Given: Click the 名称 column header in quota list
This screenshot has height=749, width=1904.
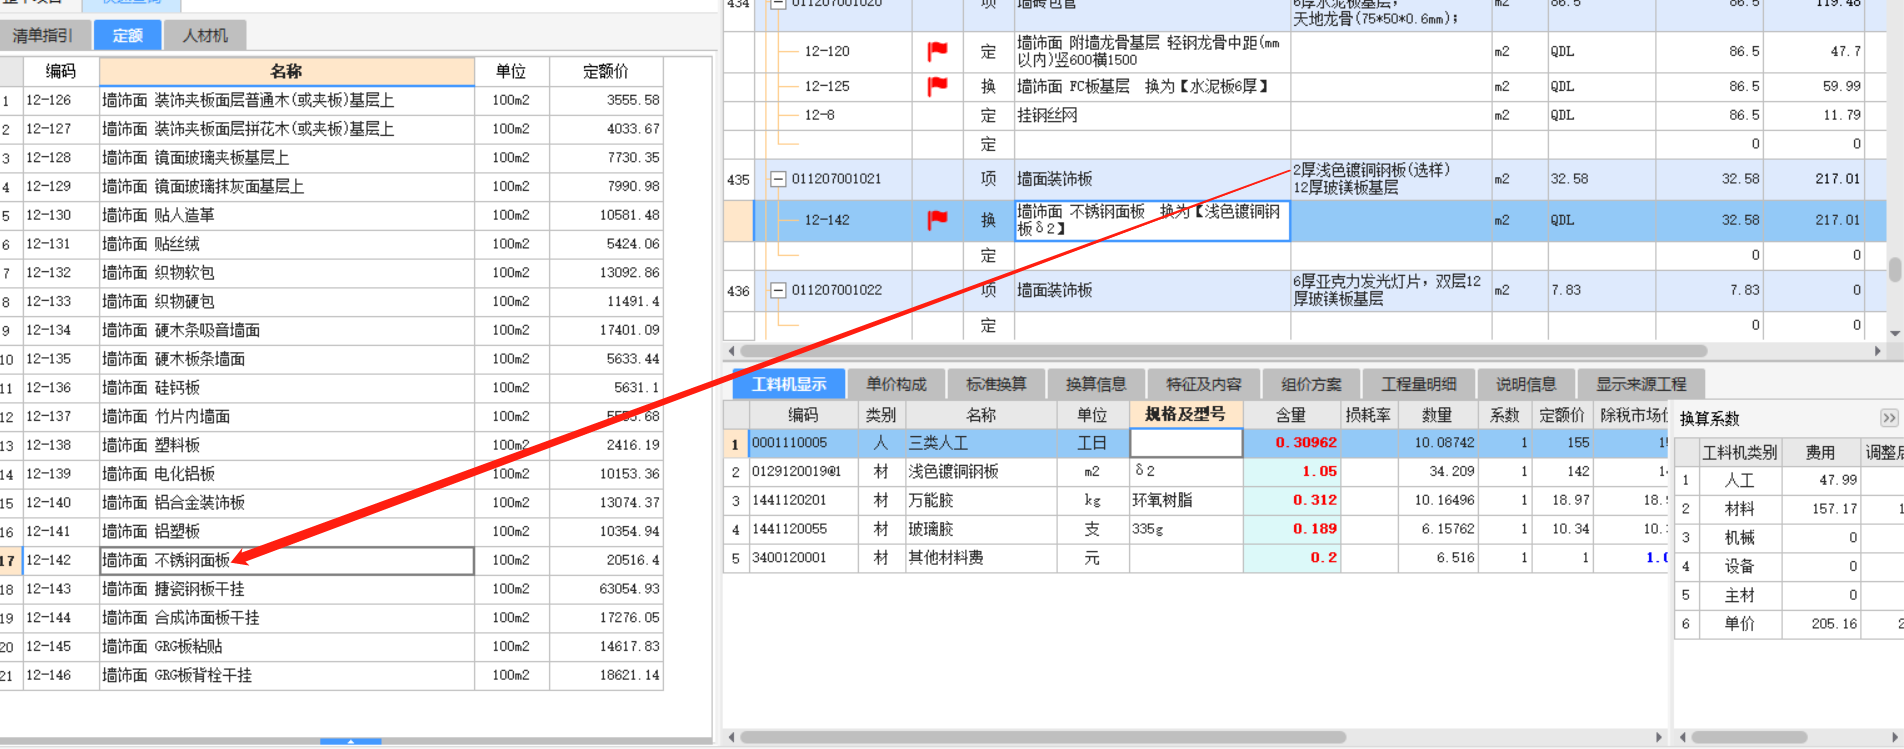Looking at the screenshot, I should [286, 71].
